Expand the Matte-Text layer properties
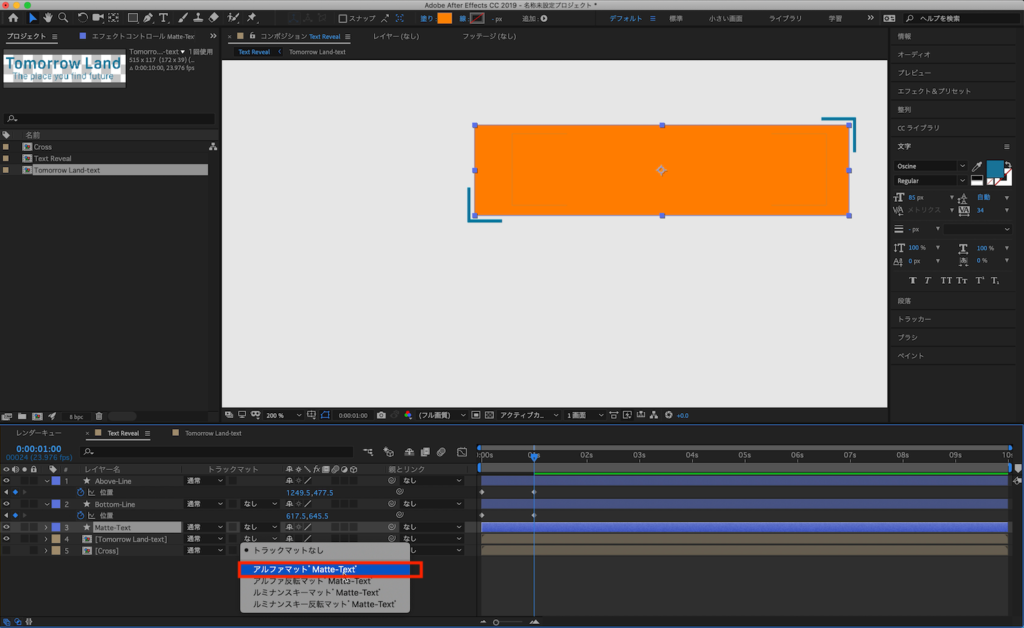The image size is (1024, 628). coord(45,527)
